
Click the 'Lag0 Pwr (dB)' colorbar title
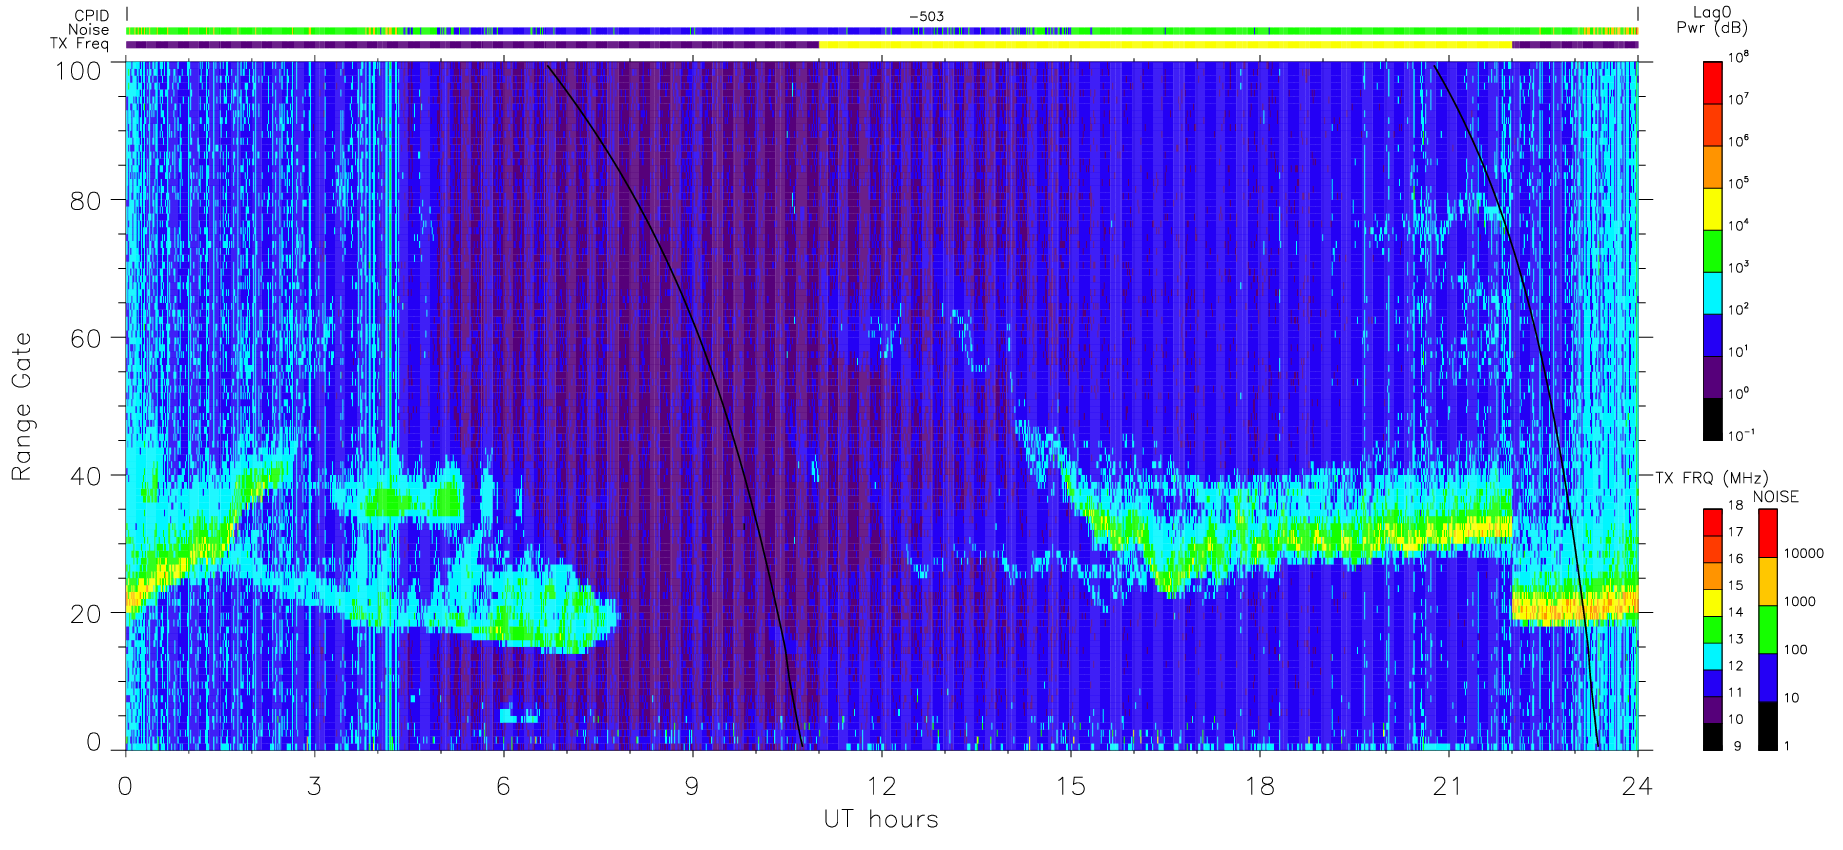[1712, 19]
